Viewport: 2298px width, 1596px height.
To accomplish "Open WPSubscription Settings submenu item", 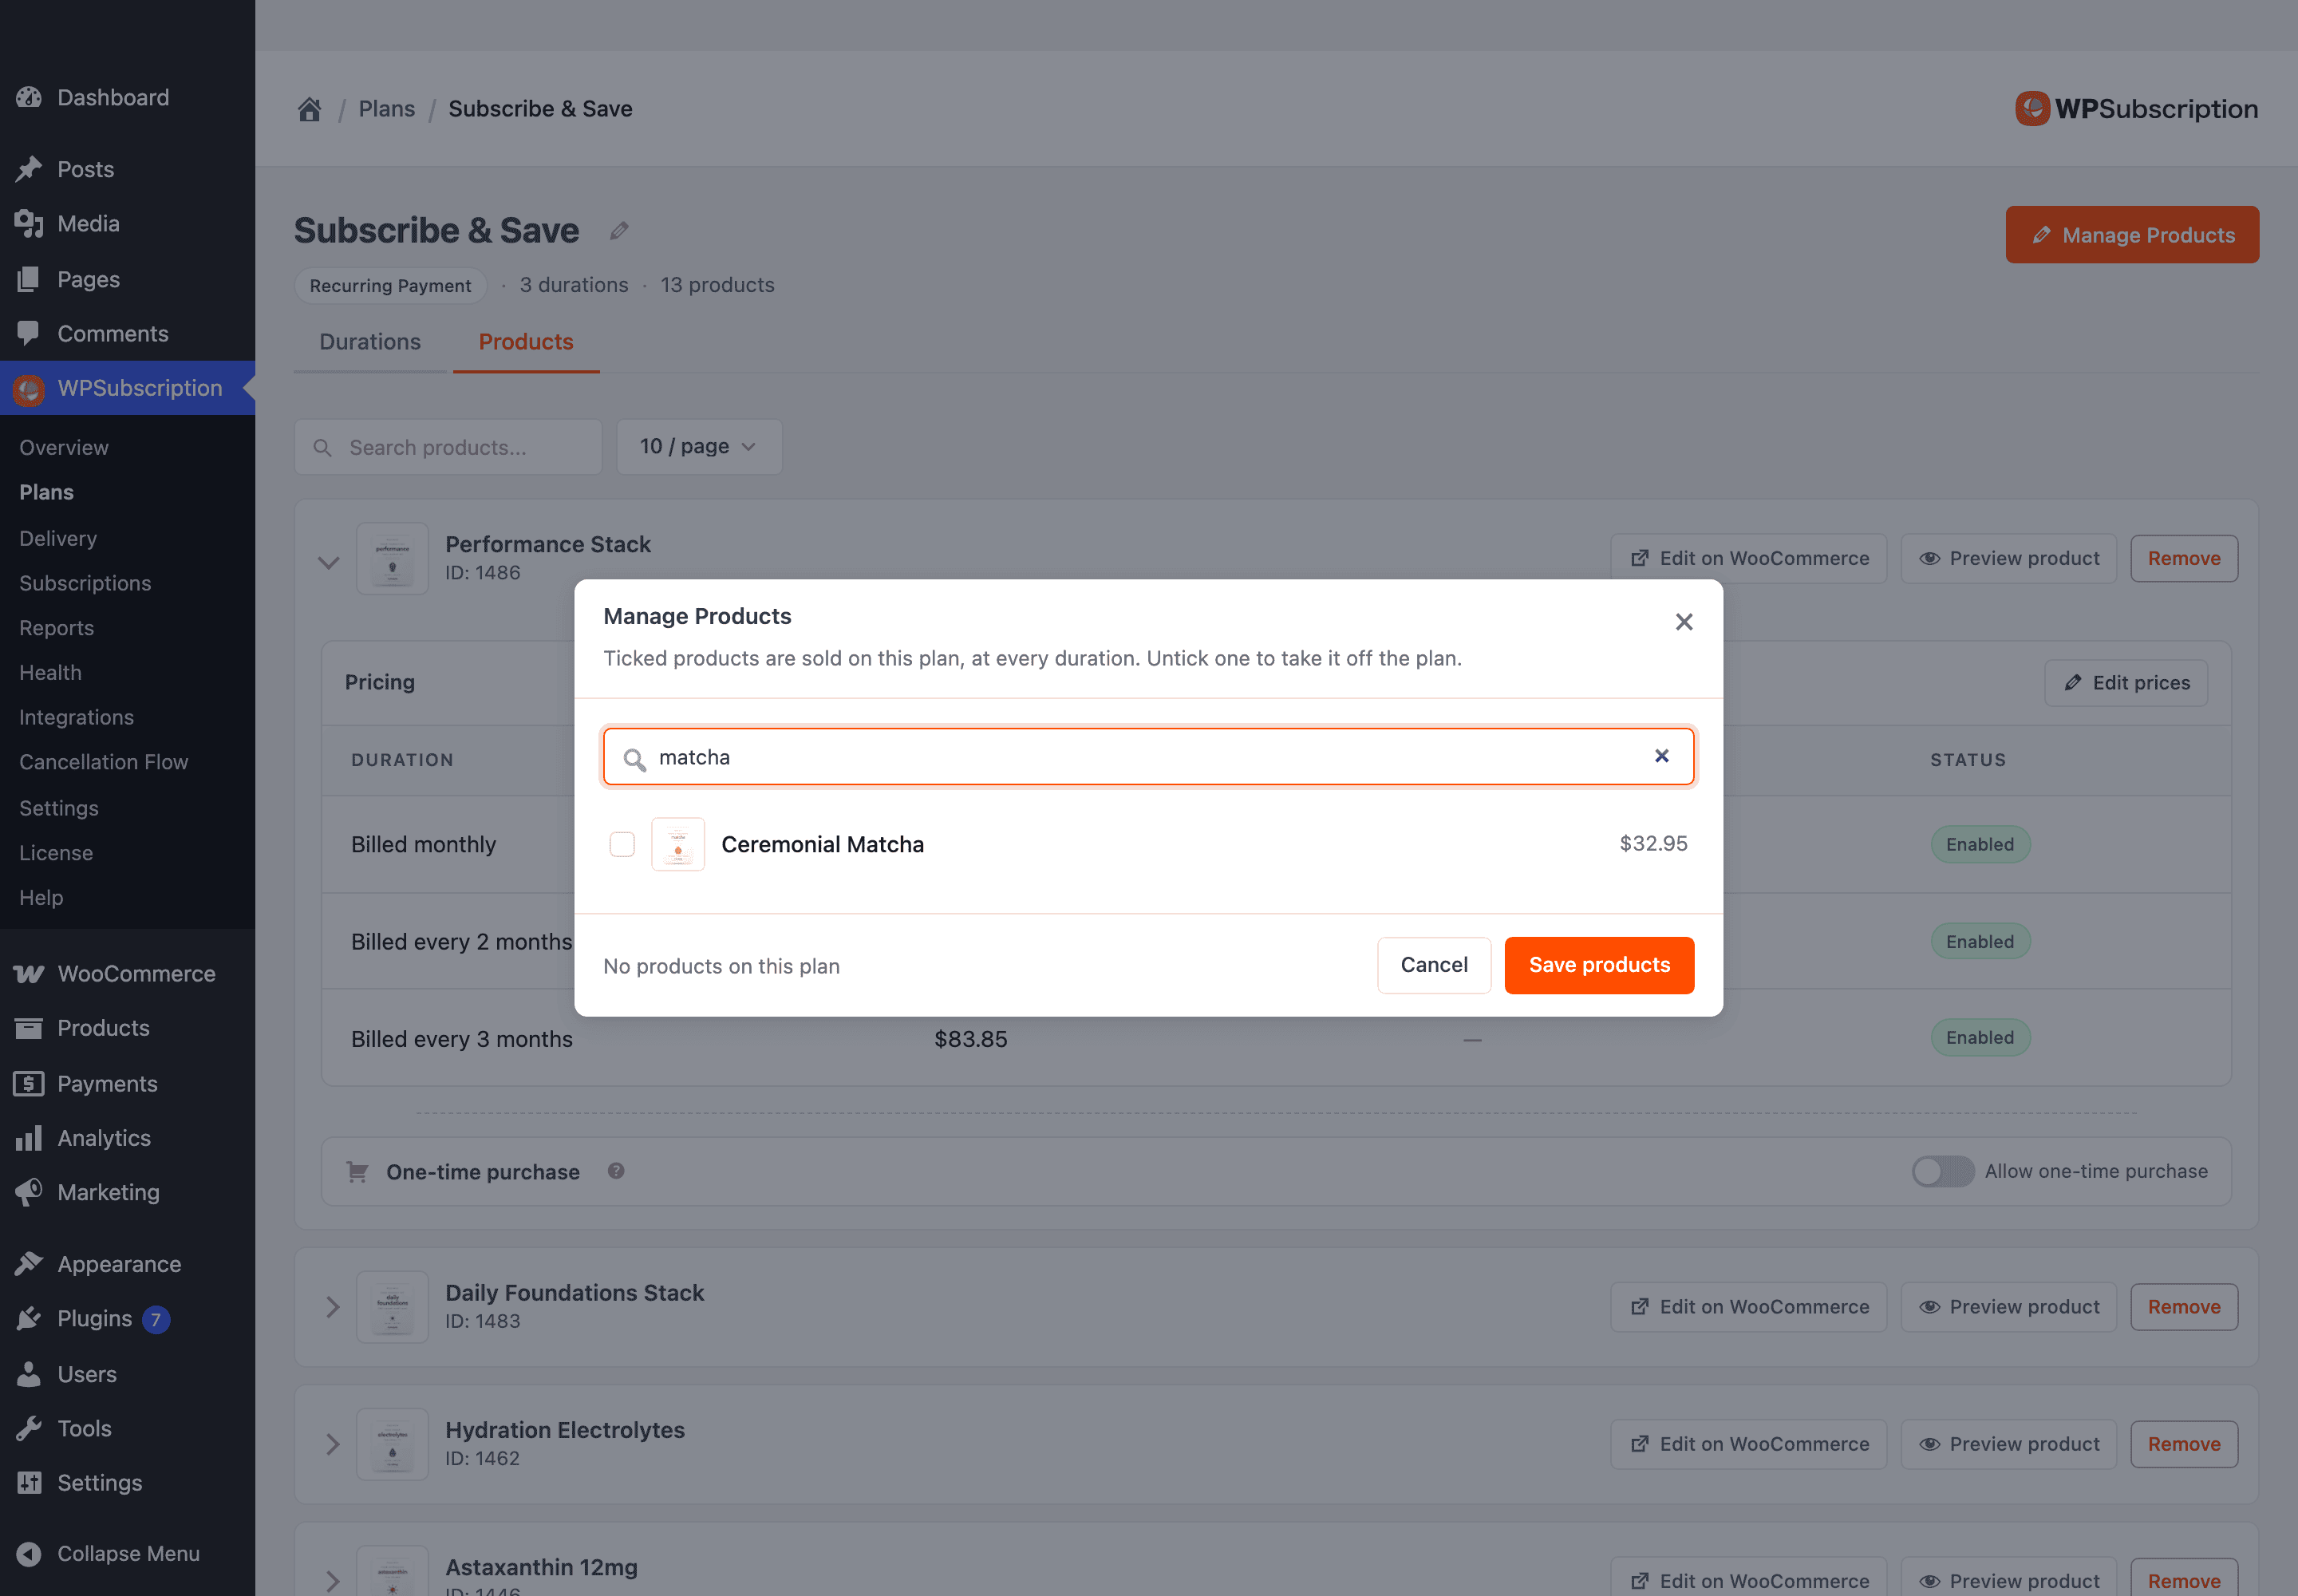I will pos(127,808).
